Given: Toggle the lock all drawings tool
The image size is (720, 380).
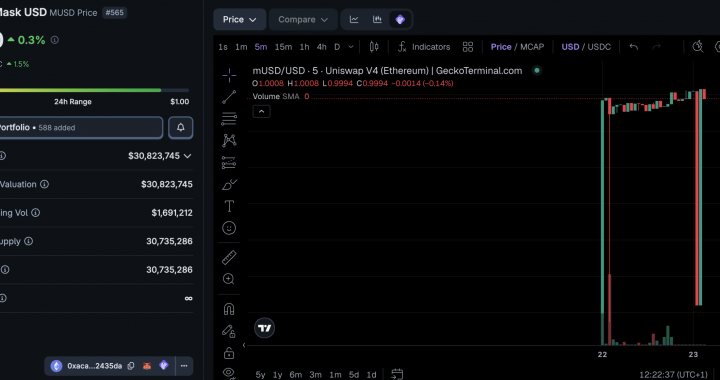Looking at the screenshot, I should coord(229,352).
